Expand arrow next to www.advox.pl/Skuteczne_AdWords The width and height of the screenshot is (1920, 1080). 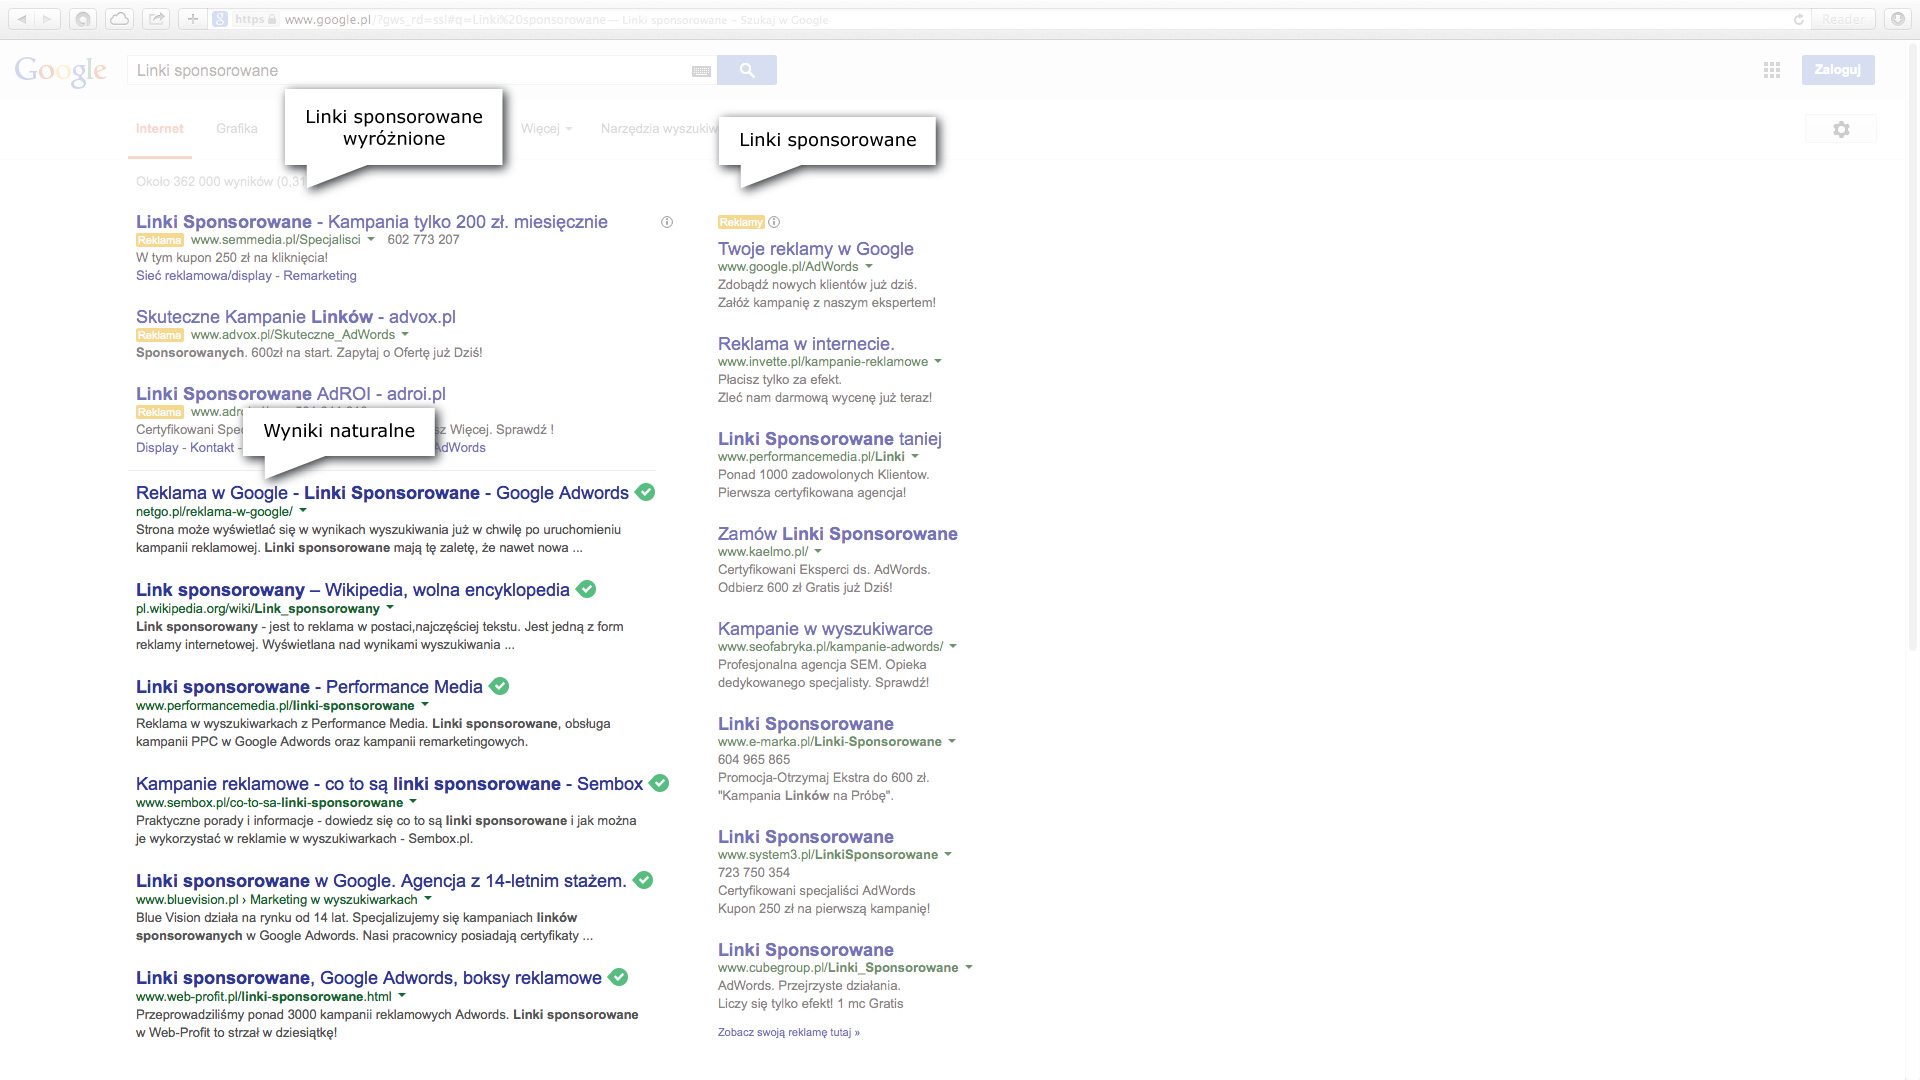[x=405, y=335]
